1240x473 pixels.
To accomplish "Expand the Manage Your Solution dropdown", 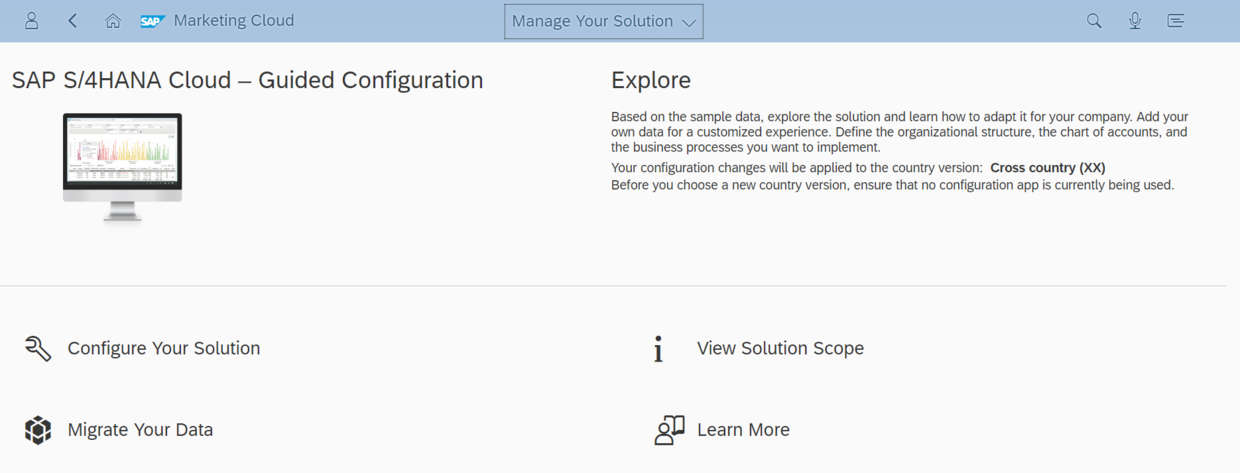I will click(604, 21).
